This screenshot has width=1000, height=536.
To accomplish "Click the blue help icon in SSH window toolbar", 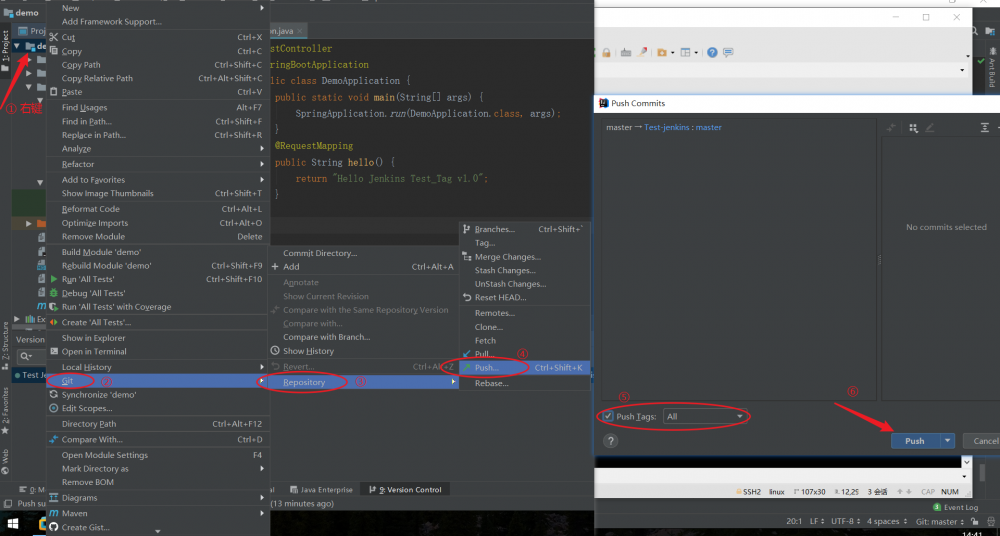I will pyautogui.click(x=712, y=52).
